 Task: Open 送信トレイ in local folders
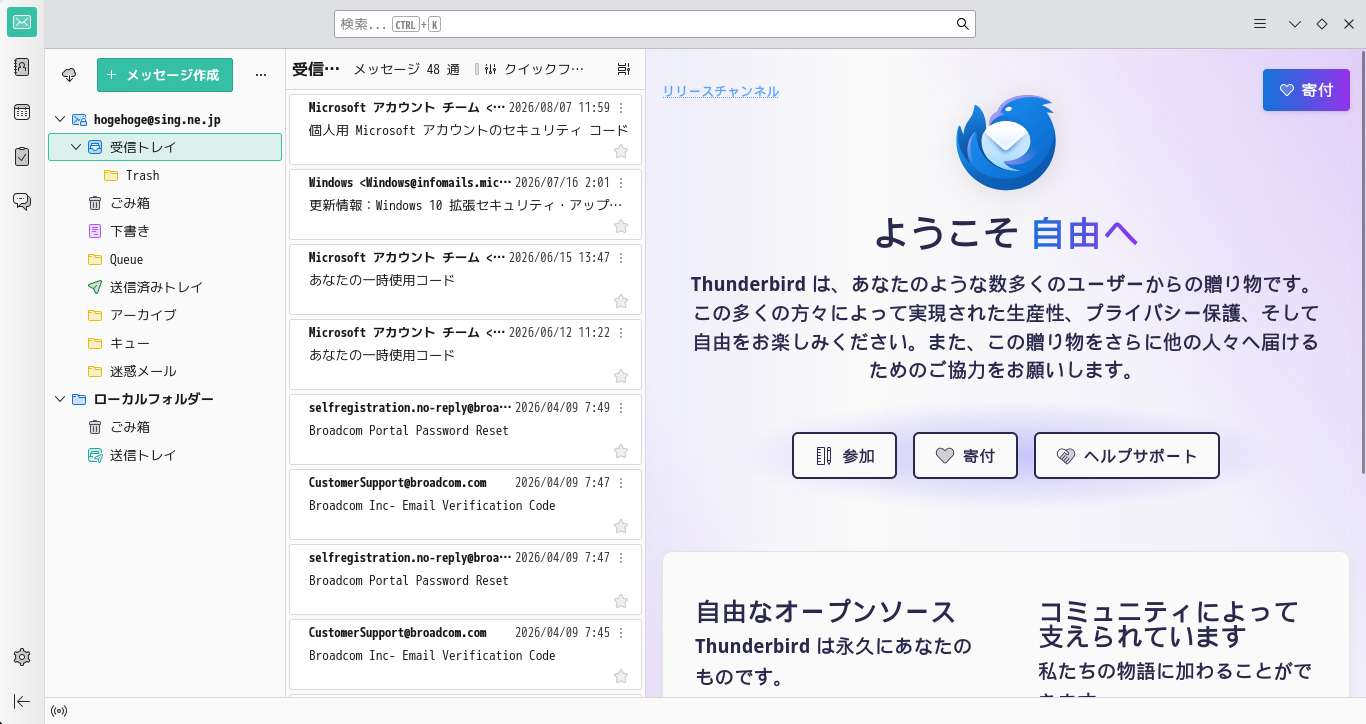165,455
